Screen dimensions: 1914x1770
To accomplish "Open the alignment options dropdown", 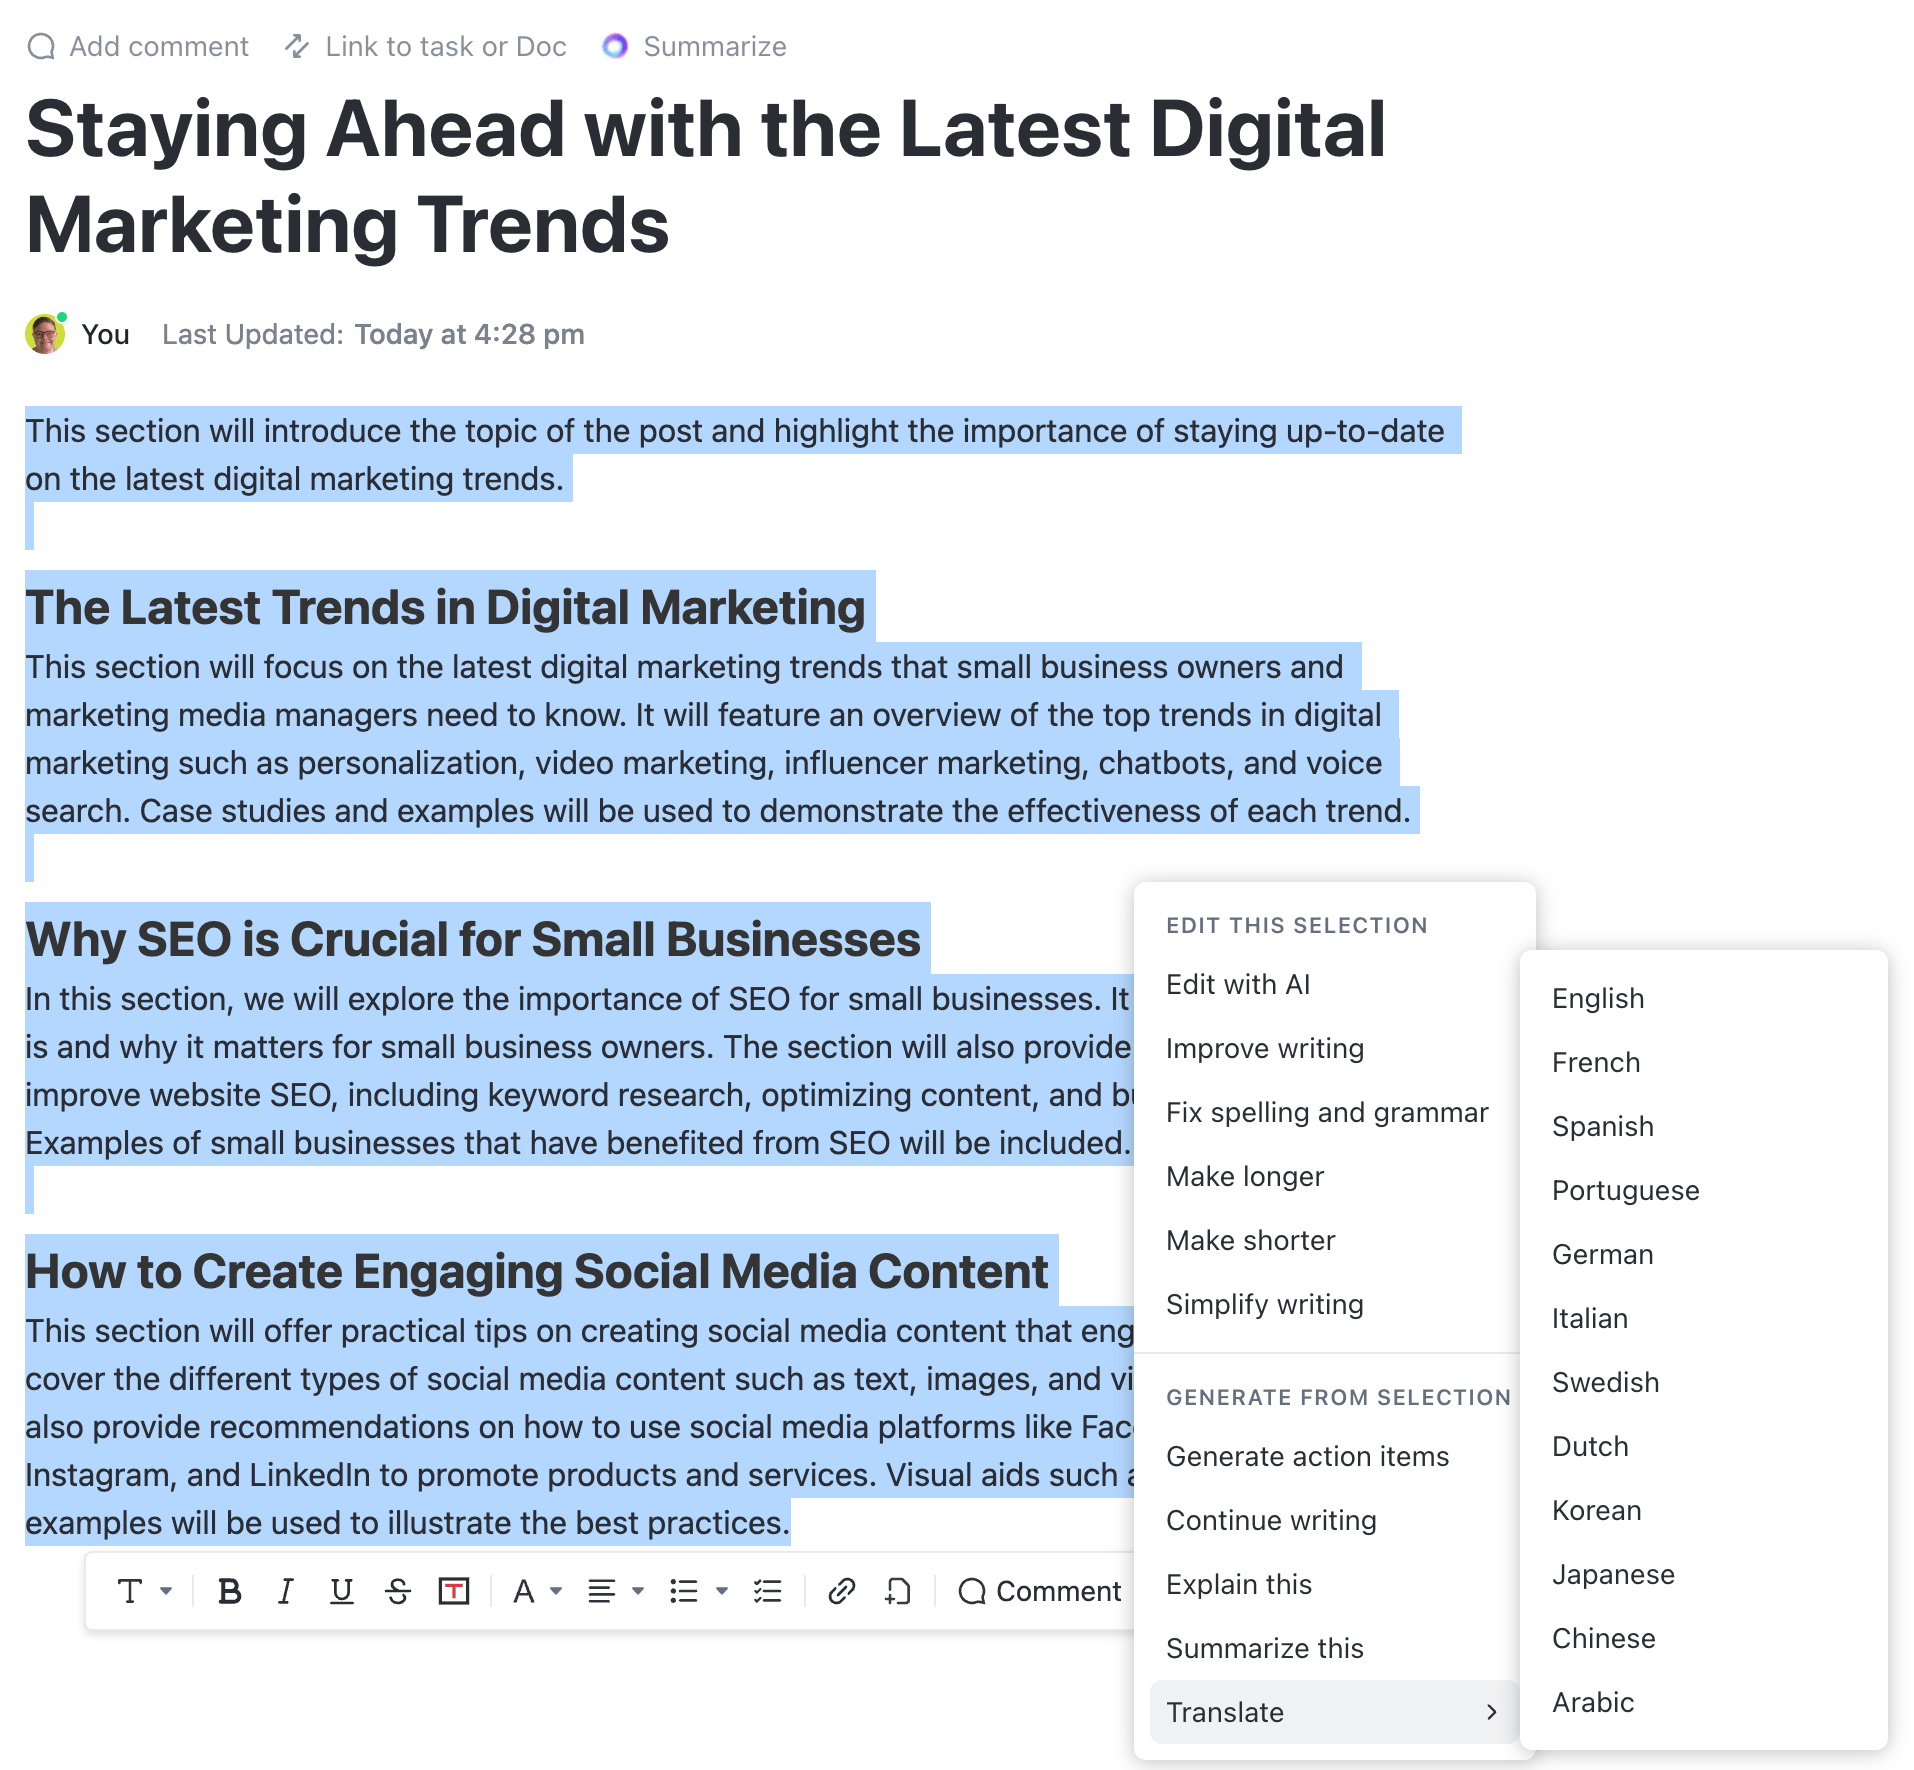I will [x=615, y=1591].
